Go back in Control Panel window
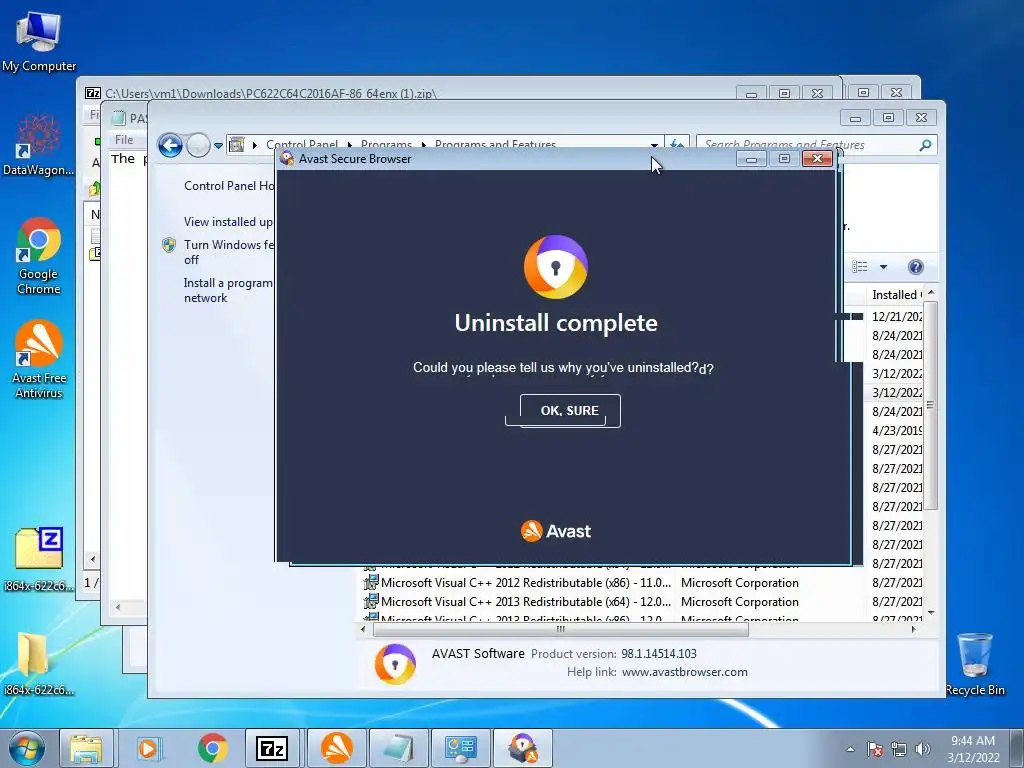Screen dimensions: 1024x768 click(170, 145)
